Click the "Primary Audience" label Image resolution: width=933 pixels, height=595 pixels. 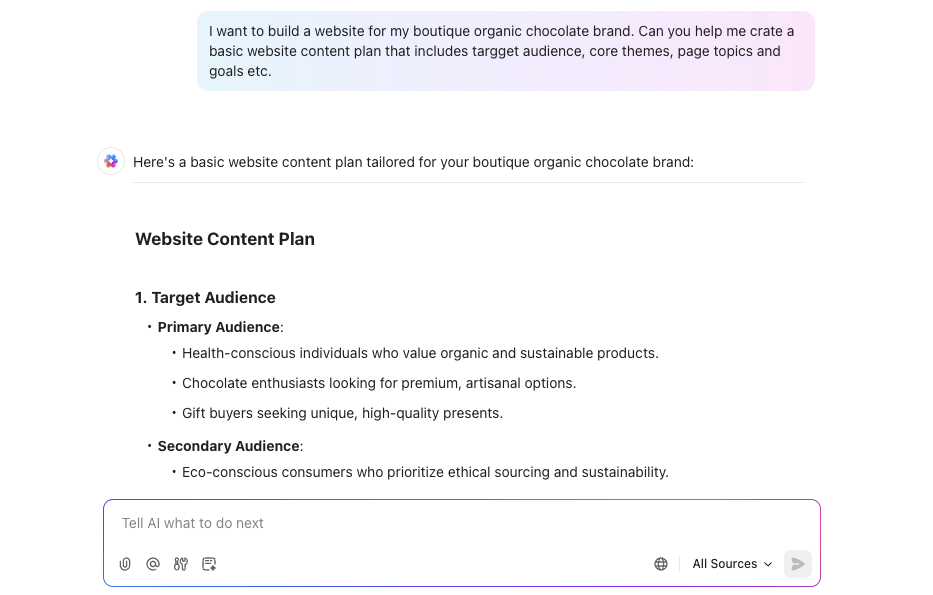219,327
